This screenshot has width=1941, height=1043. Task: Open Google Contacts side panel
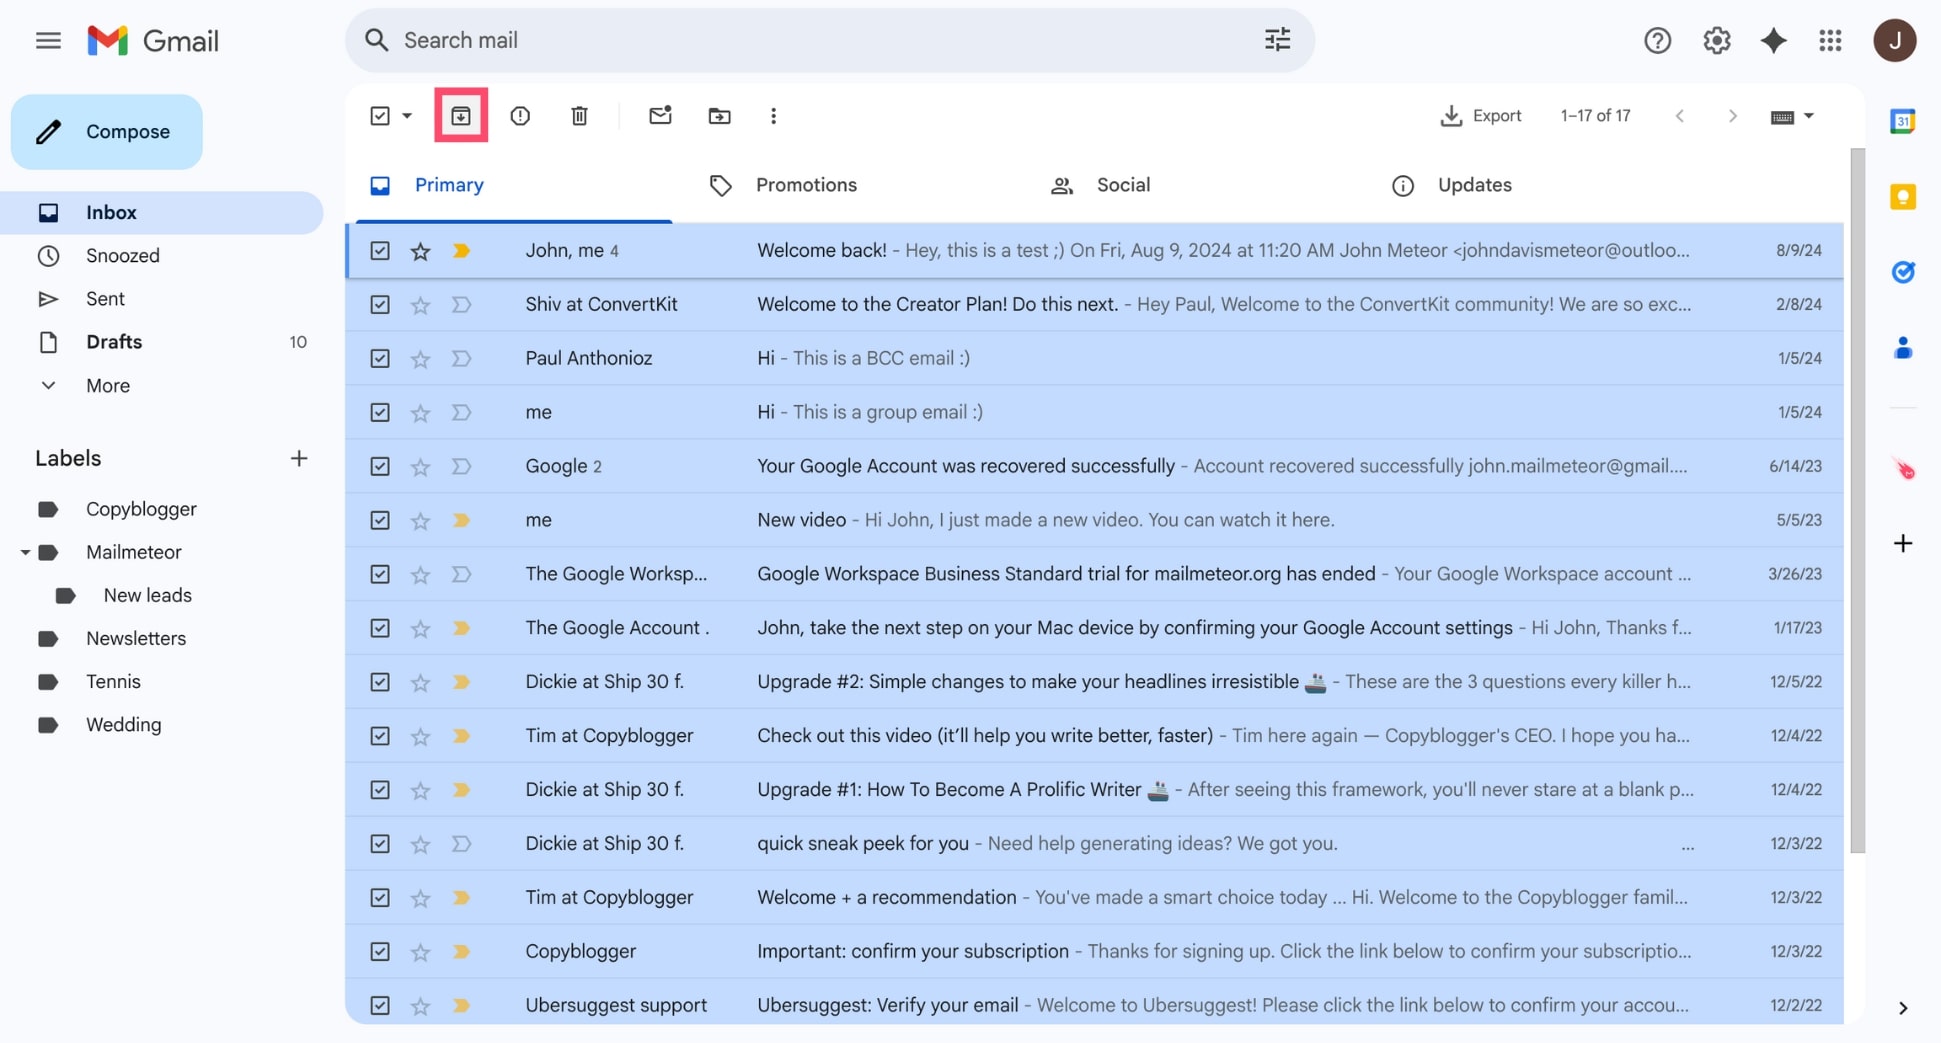tap(1902, 347)
